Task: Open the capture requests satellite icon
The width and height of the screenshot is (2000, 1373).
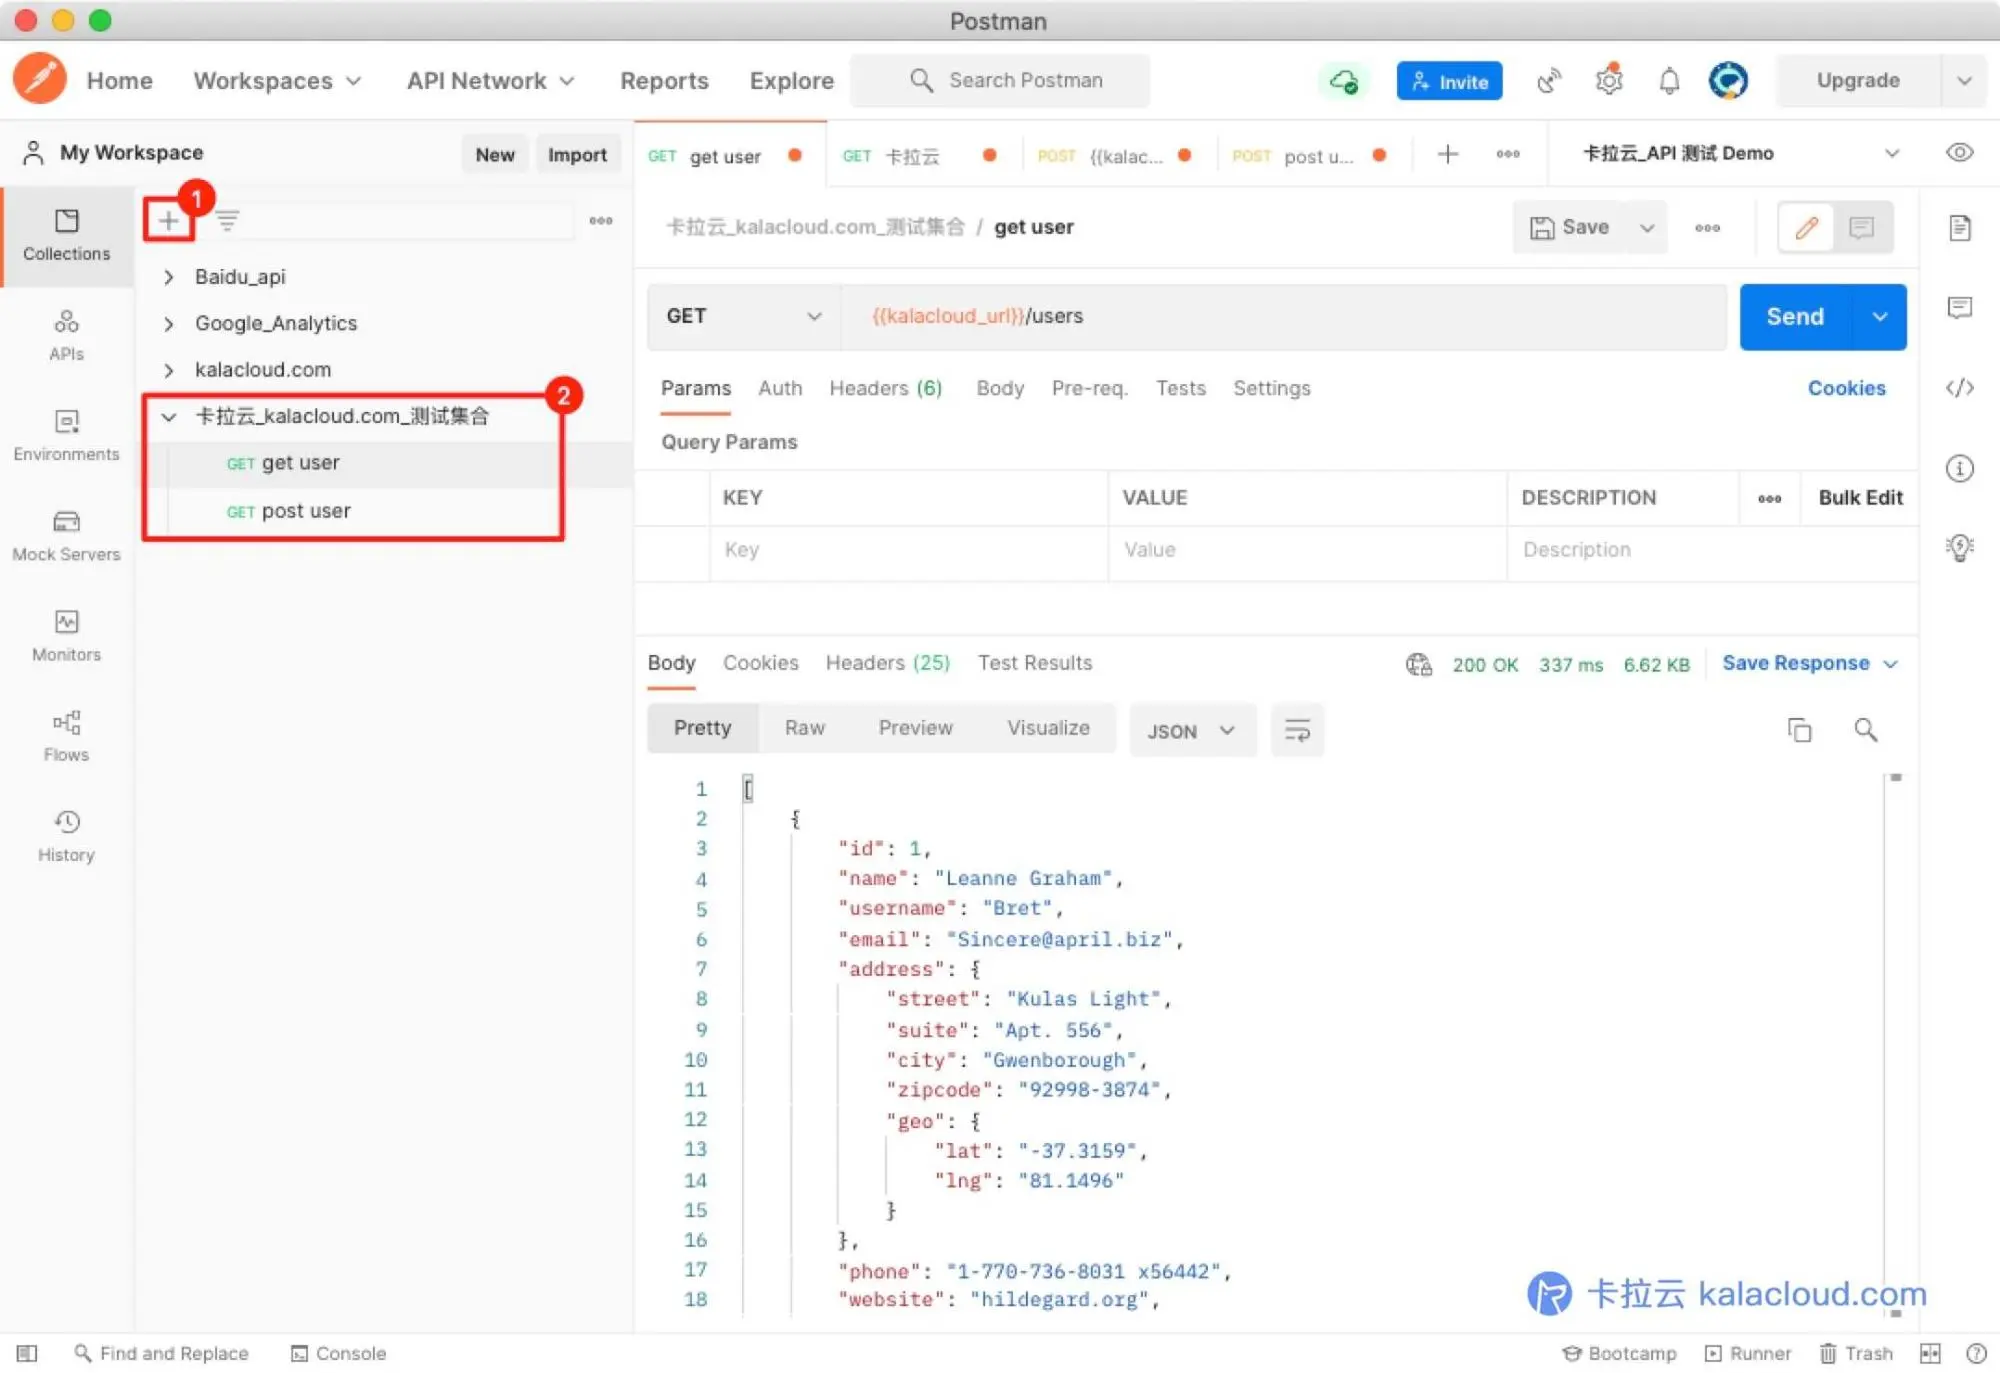Action: point(1548,81)
